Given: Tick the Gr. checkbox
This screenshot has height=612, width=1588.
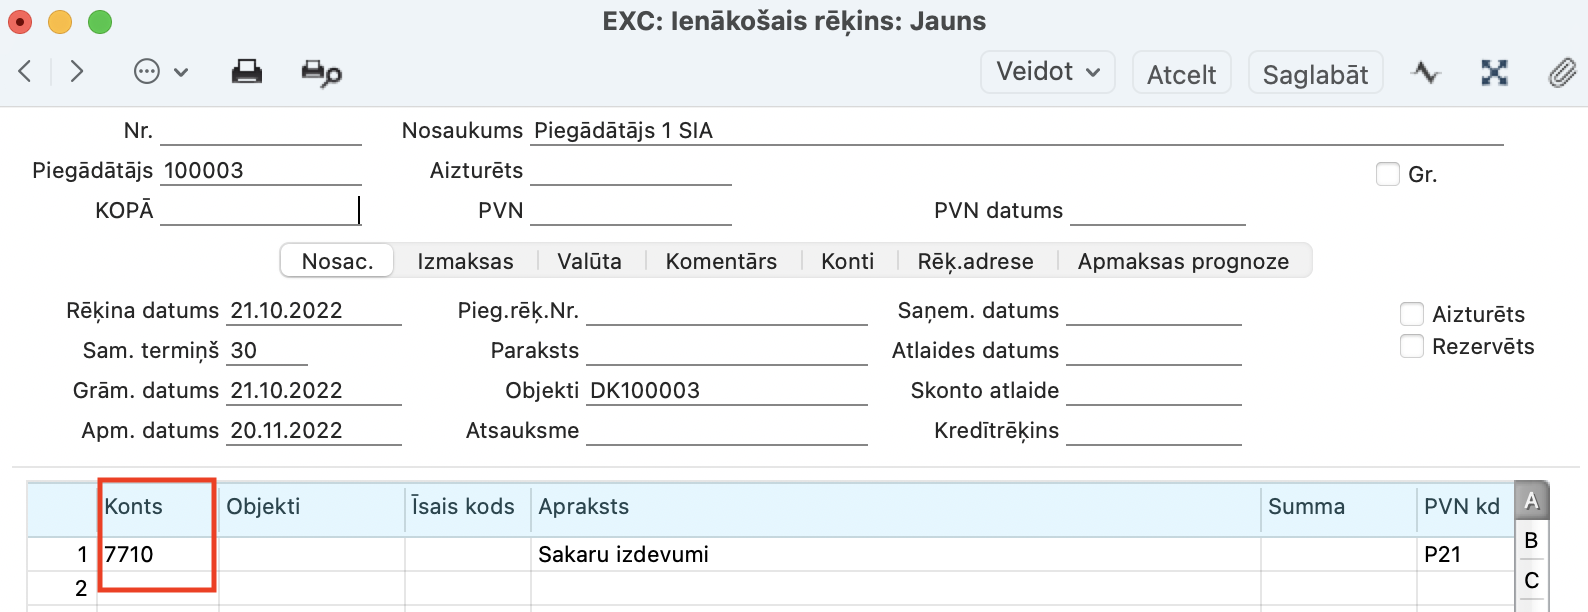Looking at the screenshot, I should (x=1388, y=174).
